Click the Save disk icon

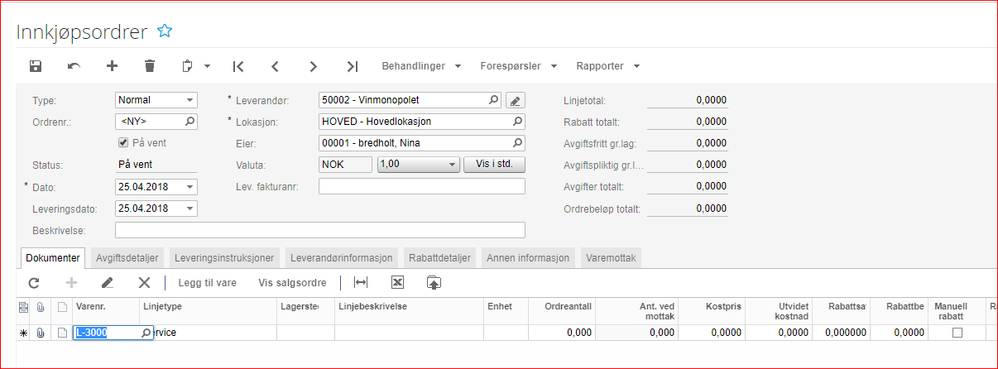click(36, 66)
